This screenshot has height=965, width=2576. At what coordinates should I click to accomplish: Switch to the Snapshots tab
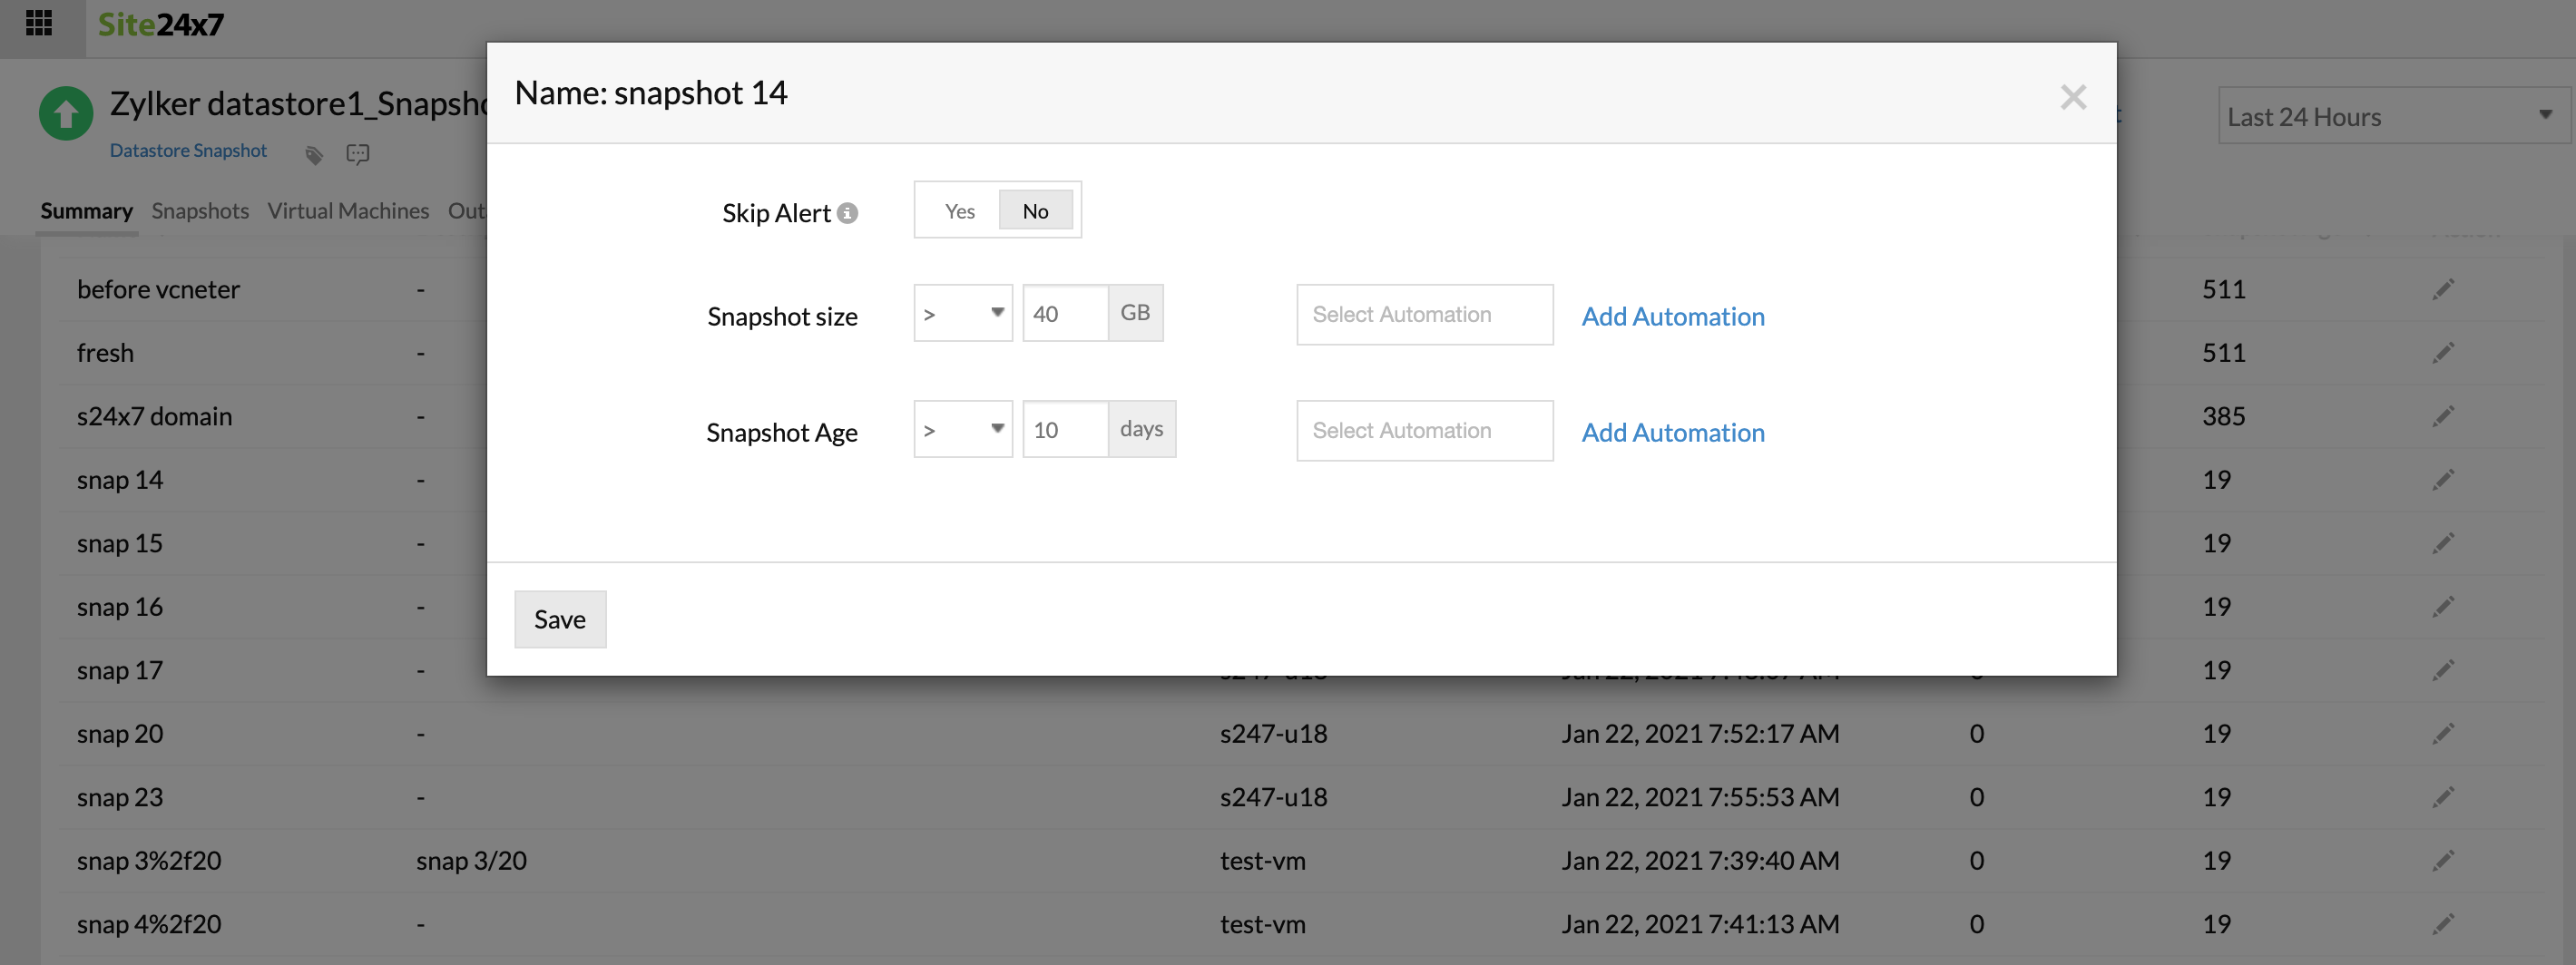(200, 211)
